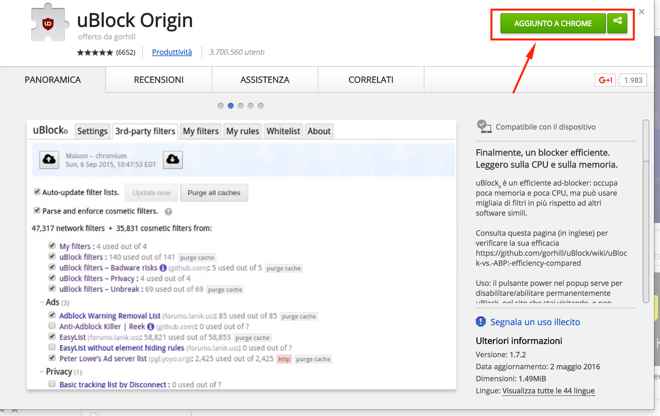Purge cache for the EasyList entry

(x=252, y=338)
